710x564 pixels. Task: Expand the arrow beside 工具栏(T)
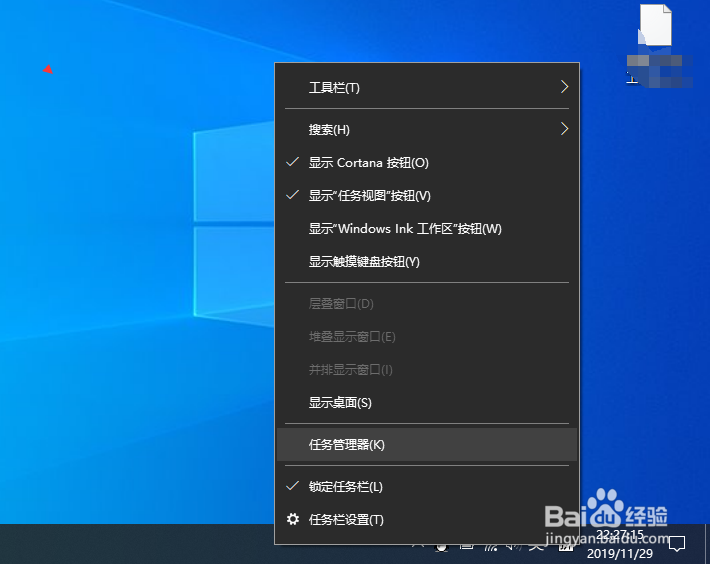coord(564,87)
